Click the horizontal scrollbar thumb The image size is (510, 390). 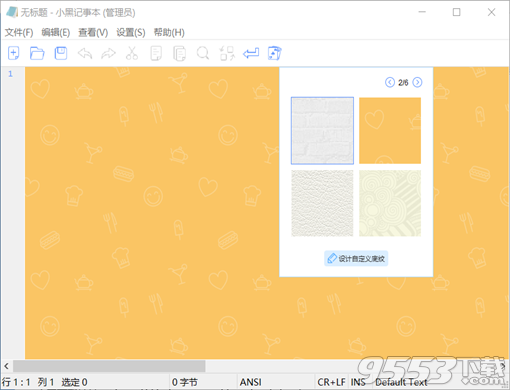(109, 366)
